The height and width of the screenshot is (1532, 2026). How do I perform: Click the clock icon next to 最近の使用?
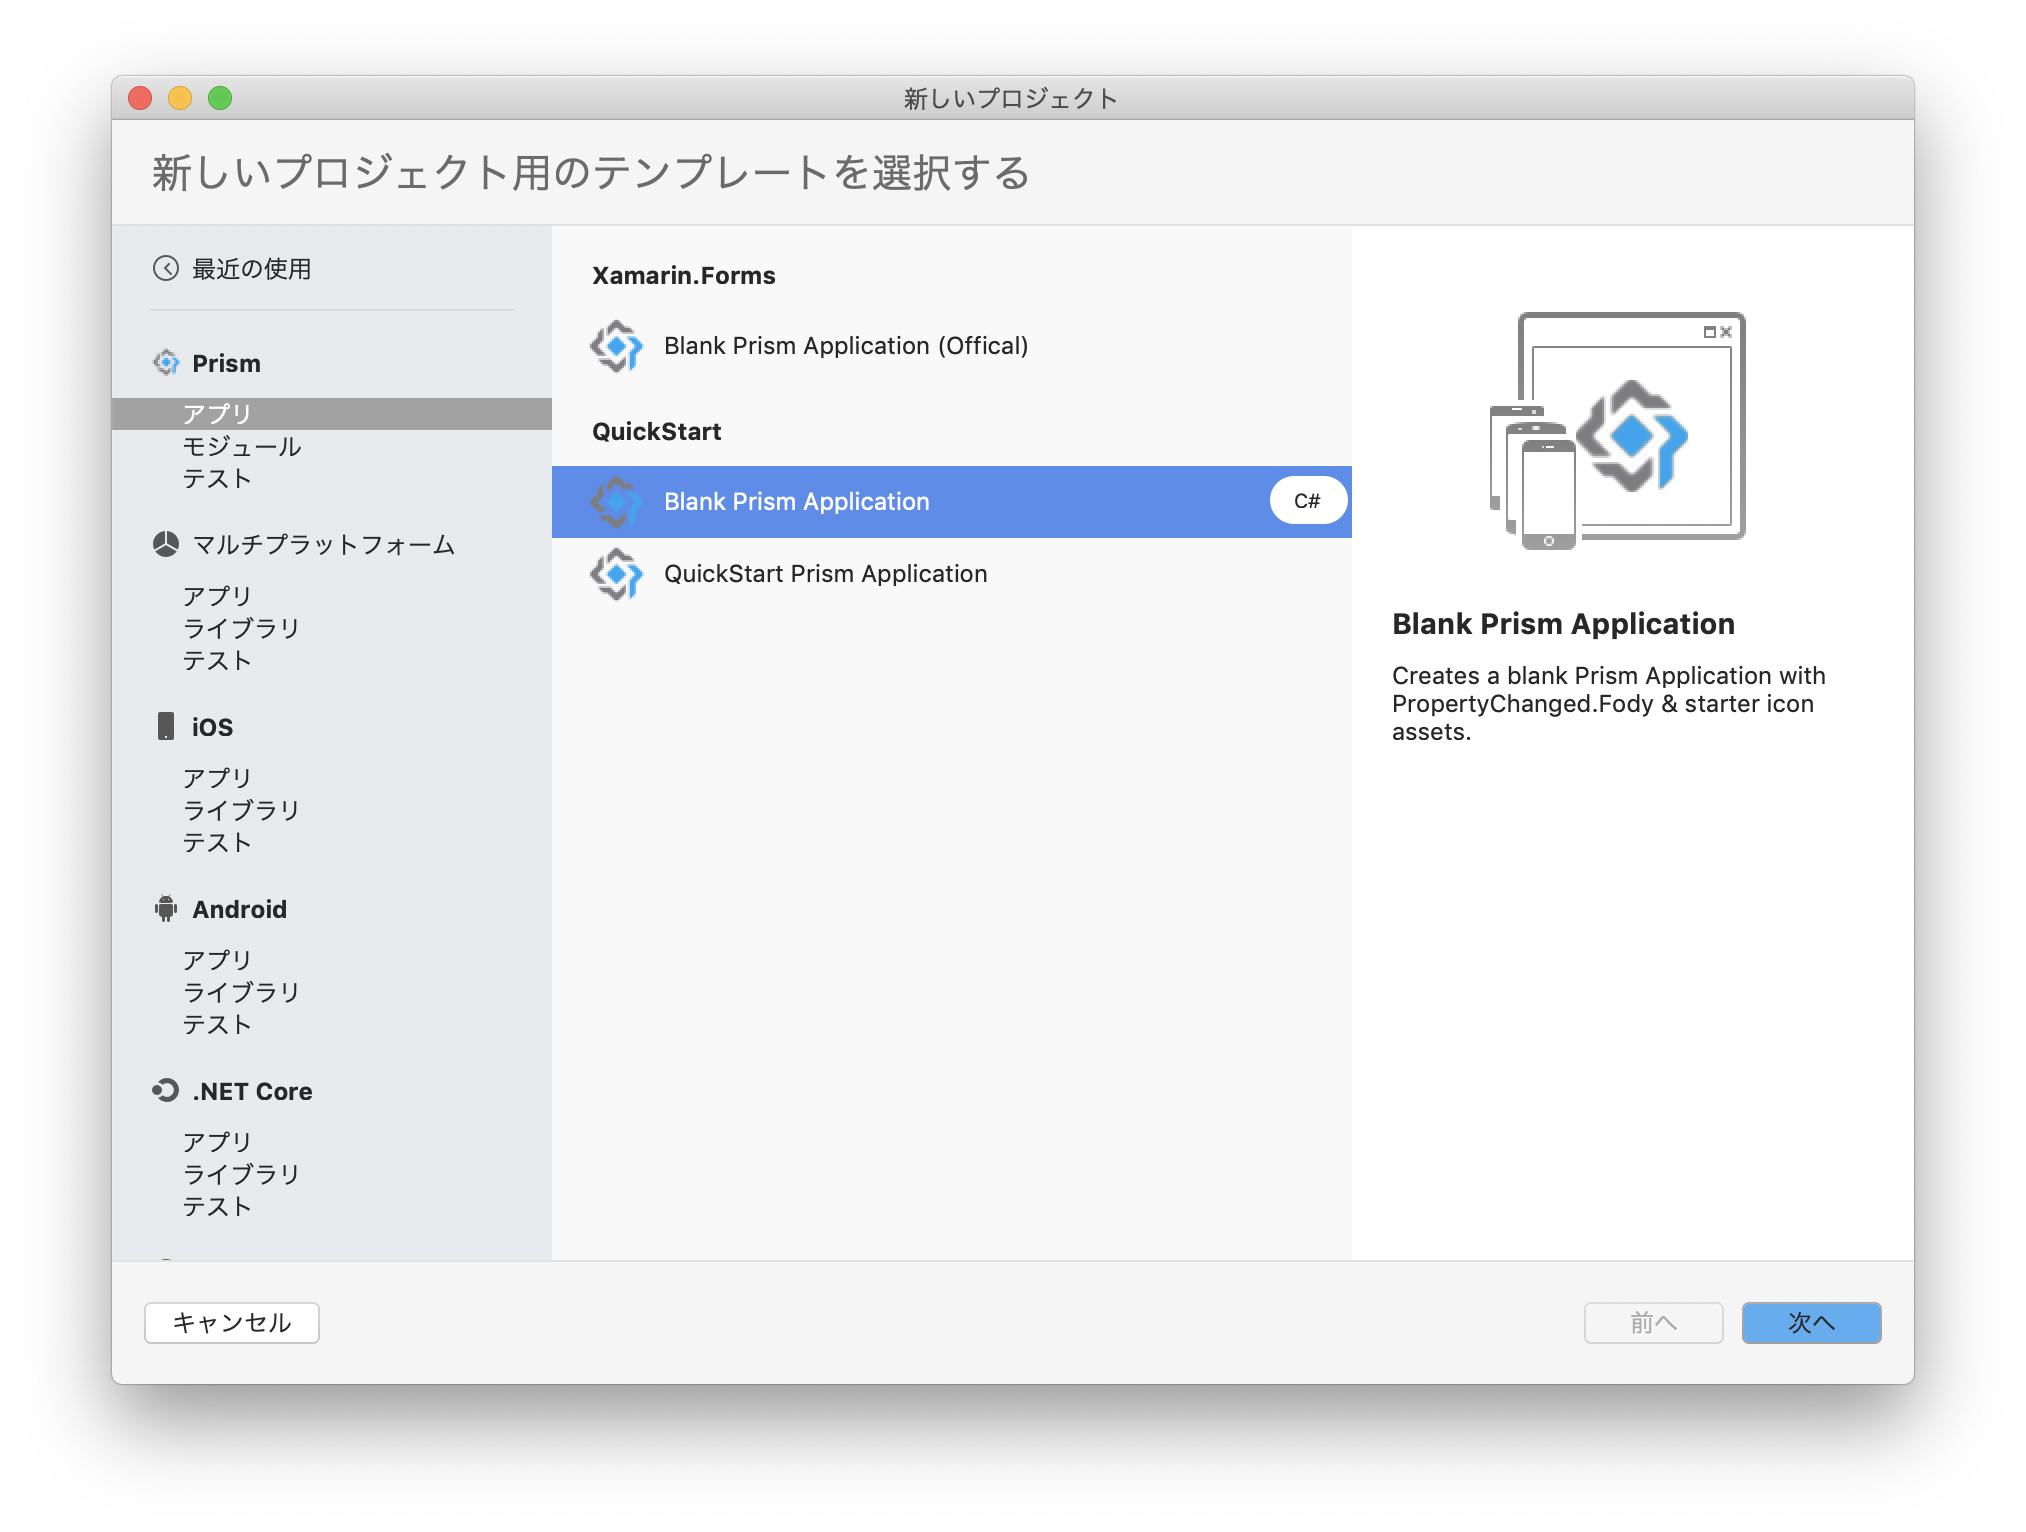pos(167,268)
